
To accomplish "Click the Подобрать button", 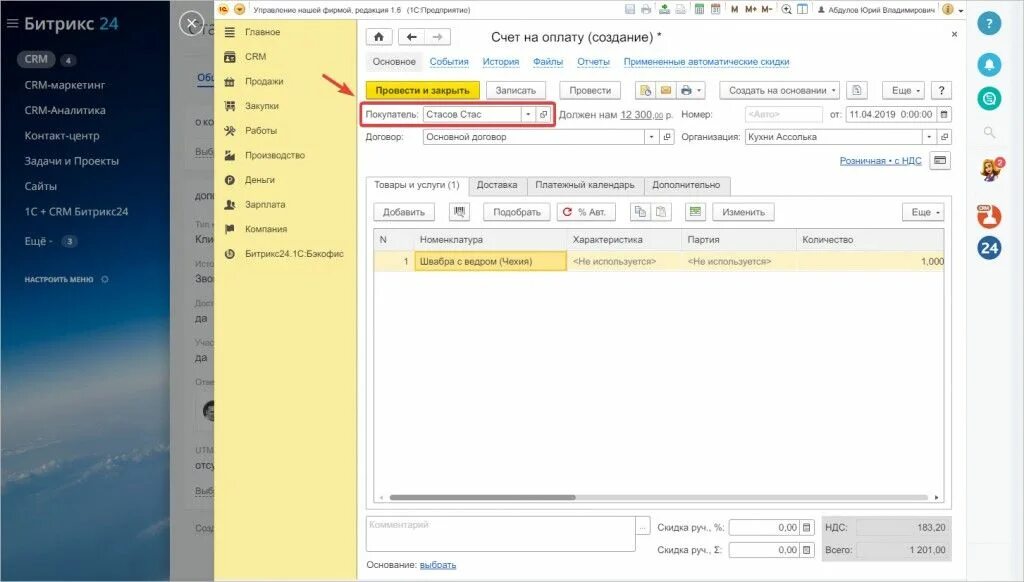I will click(x=517, y=212).
